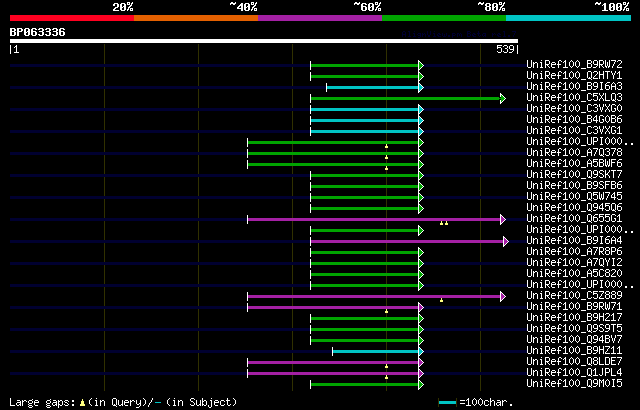Screen dimensions: 640x410
Task: Click the UniRef100_B9HZ11 label
Action: 574,351
